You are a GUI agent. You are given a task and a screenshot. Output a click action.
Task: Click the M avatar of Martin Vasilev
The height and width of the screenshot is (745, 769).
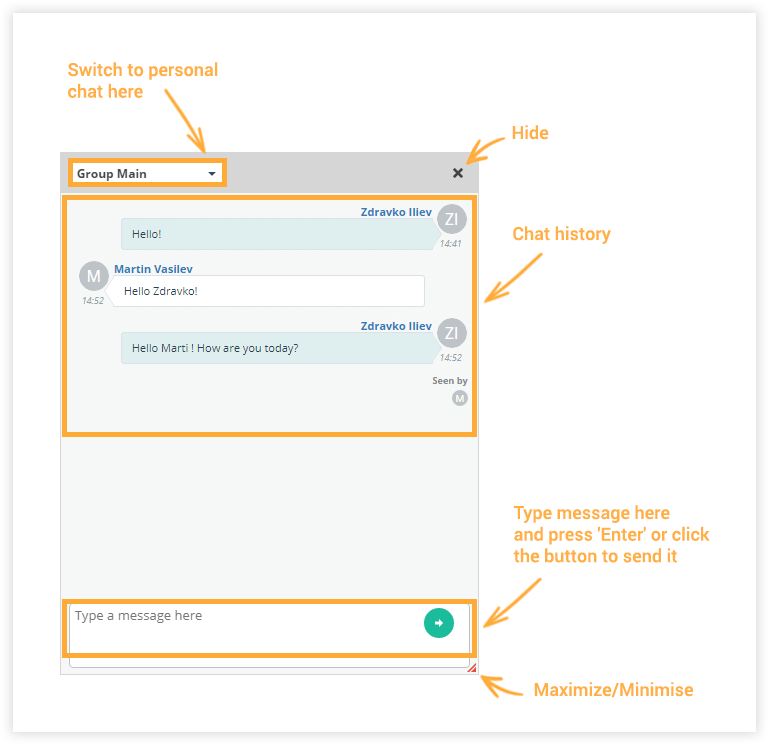click(94, 276)
